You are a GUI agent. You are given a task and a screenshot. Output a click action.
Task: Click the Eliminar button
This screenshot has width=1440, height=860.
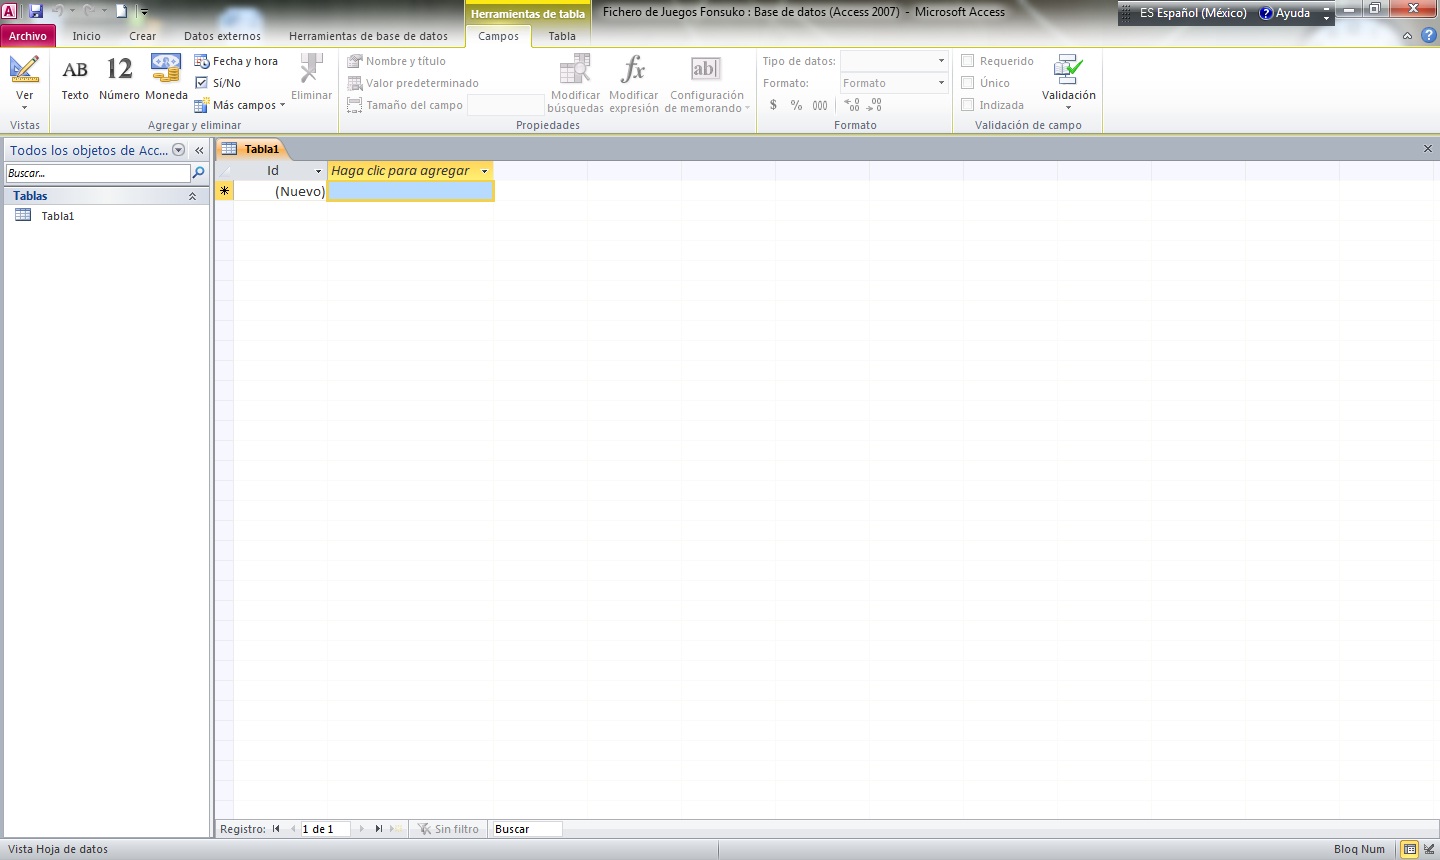pyautogui.click(x=310, y=80)
